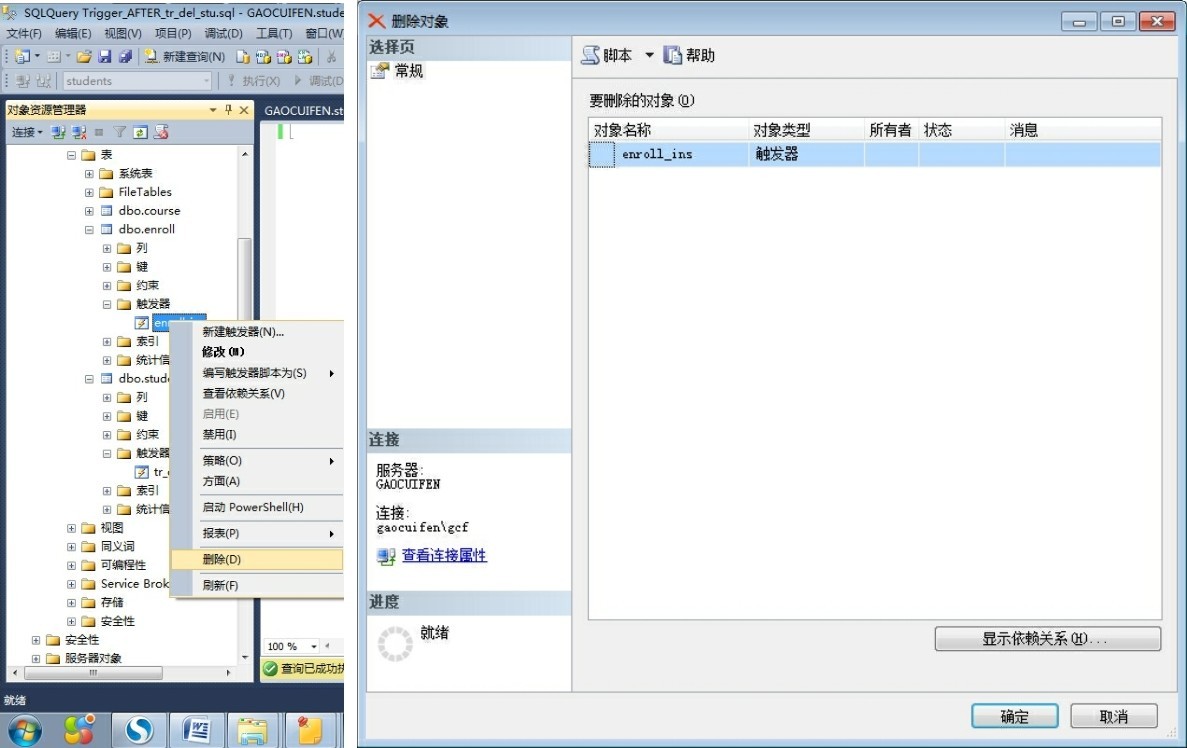Choose 删除(D) in the context menu
Screen dimensions: 1187x748
(x=257, y=559)
